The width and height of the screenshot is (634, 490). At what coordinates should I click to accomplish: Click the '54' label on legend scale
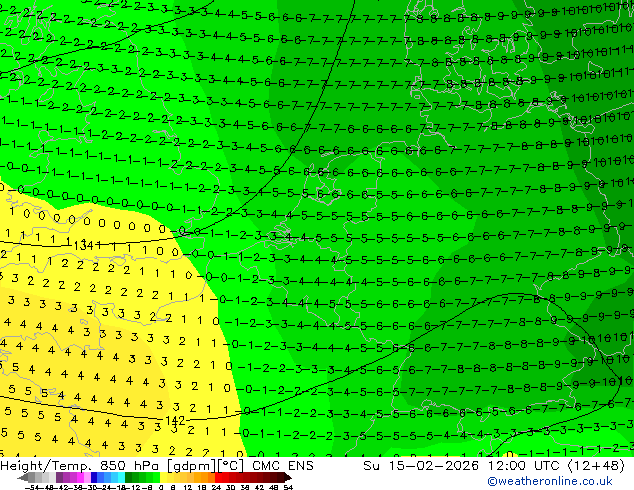(288, 487)
